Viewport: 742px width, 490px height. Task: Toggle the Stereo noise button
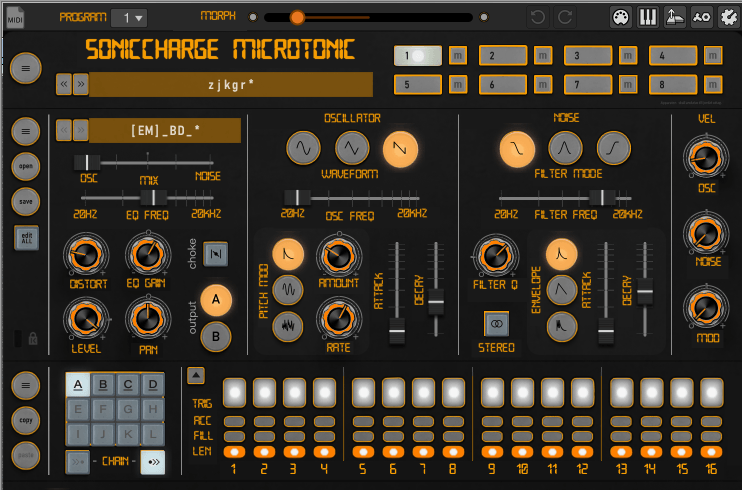496,324
